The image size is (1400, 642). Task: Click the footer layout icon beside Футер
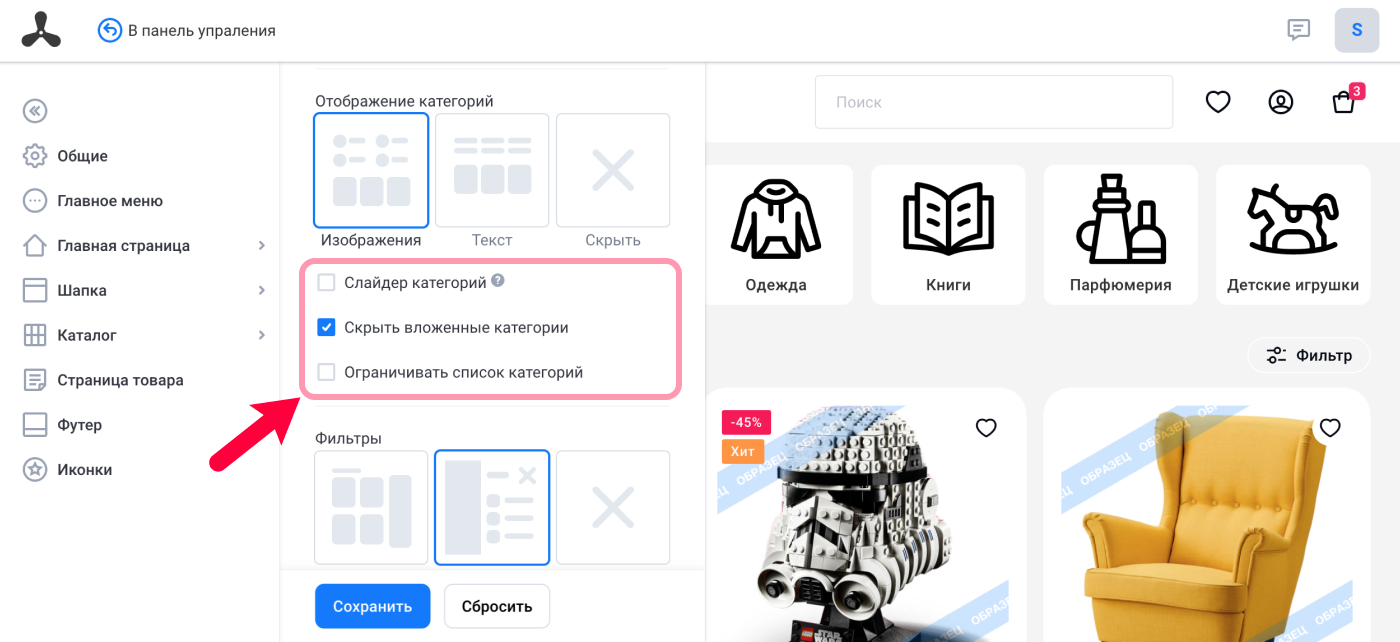(x=35, y=425)
